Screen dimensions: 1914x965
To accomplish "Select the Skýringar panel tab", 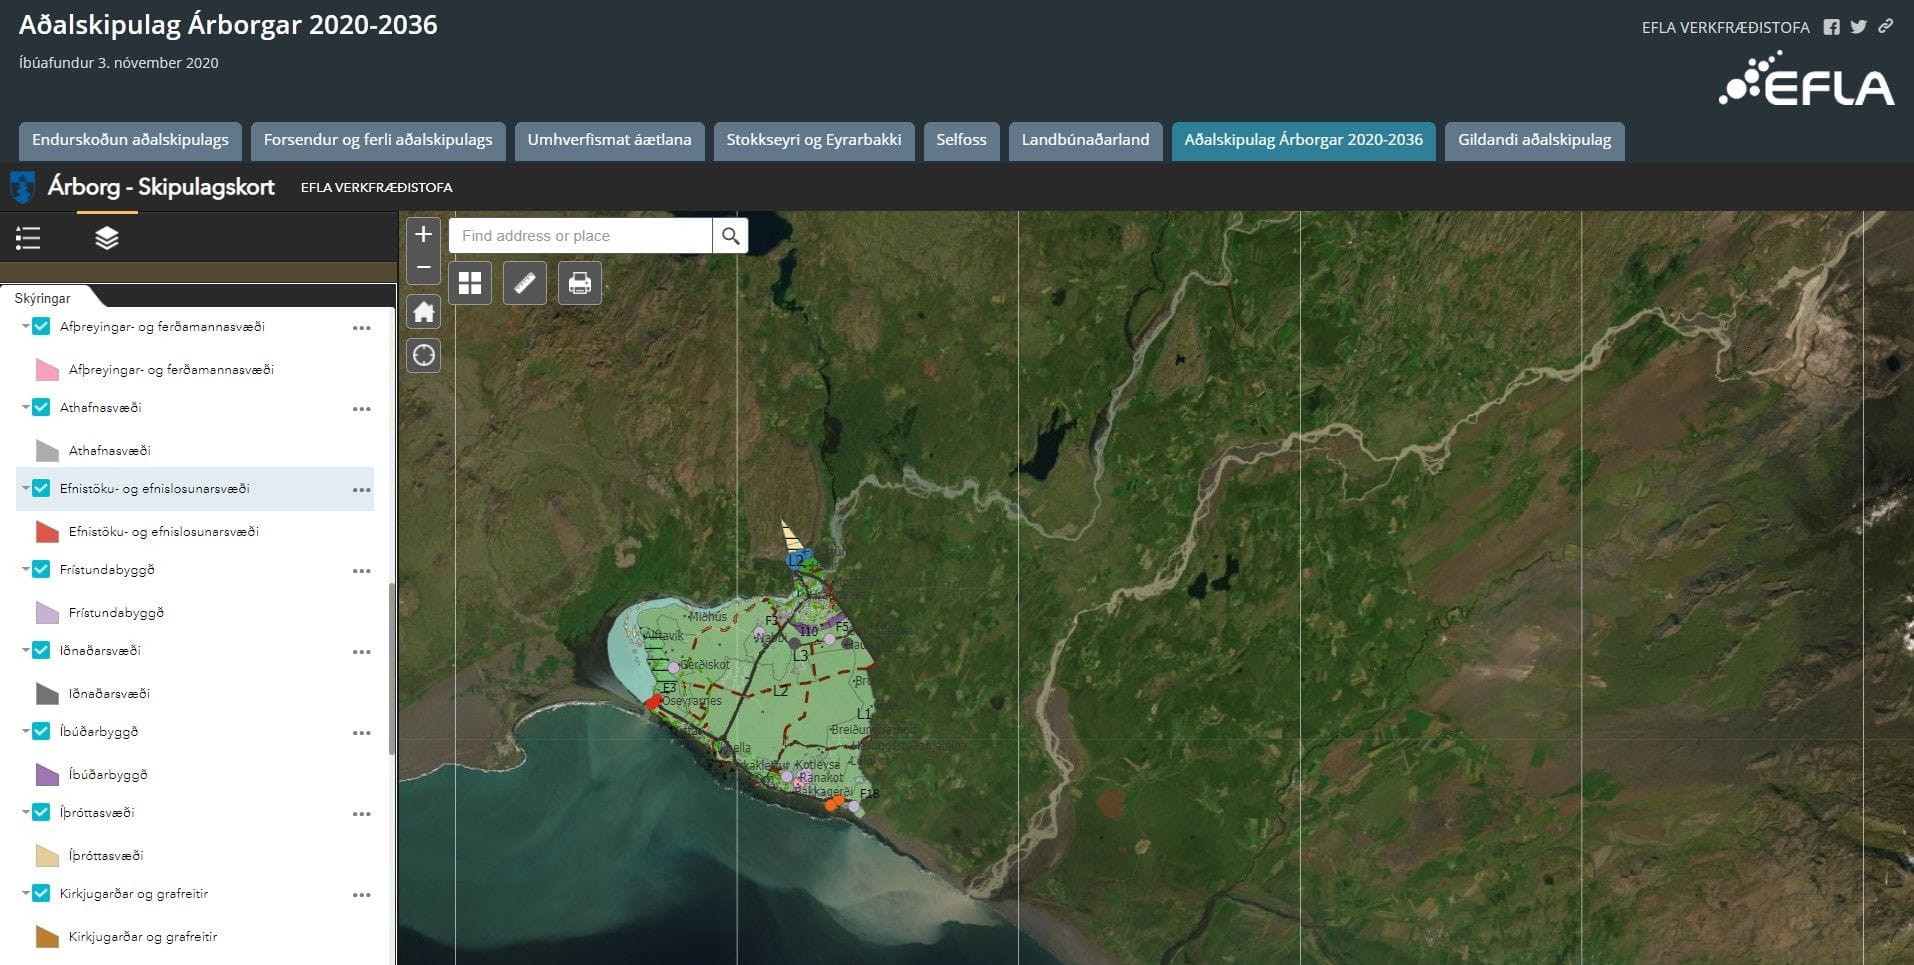I will pos(43,298).
